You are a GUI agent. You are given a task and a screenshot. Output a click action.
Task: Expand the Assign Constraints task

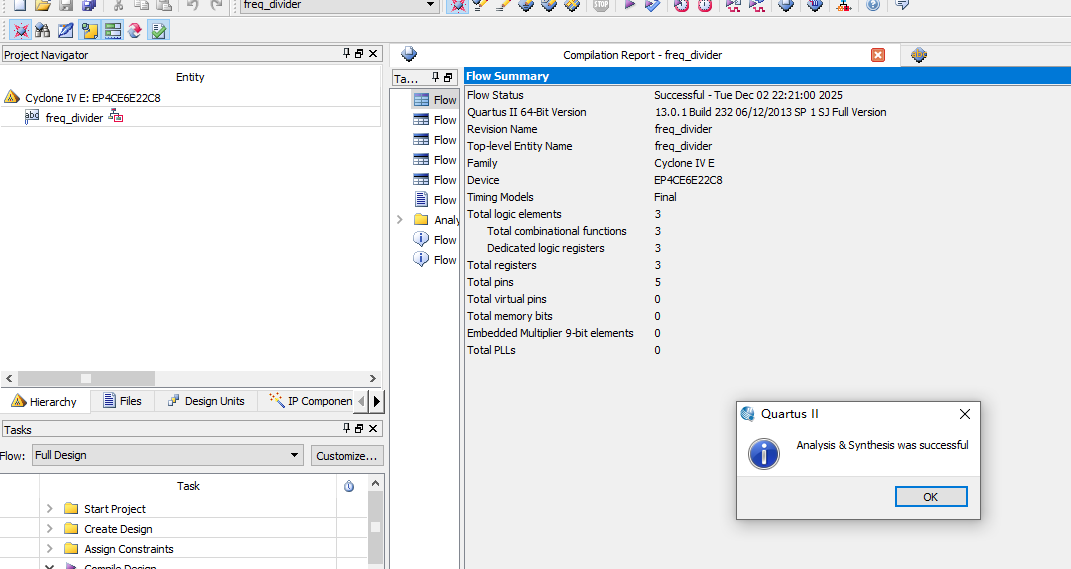click(49, 549)
